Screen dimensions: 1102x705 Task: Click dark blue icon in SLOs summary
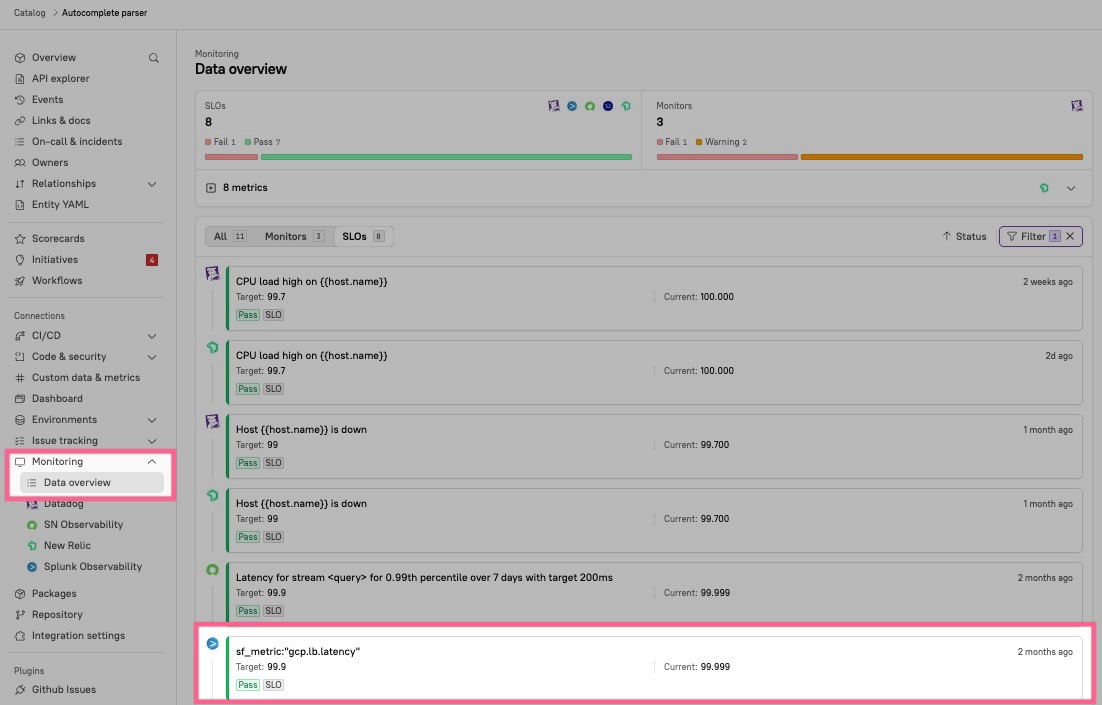coord(608,106)
